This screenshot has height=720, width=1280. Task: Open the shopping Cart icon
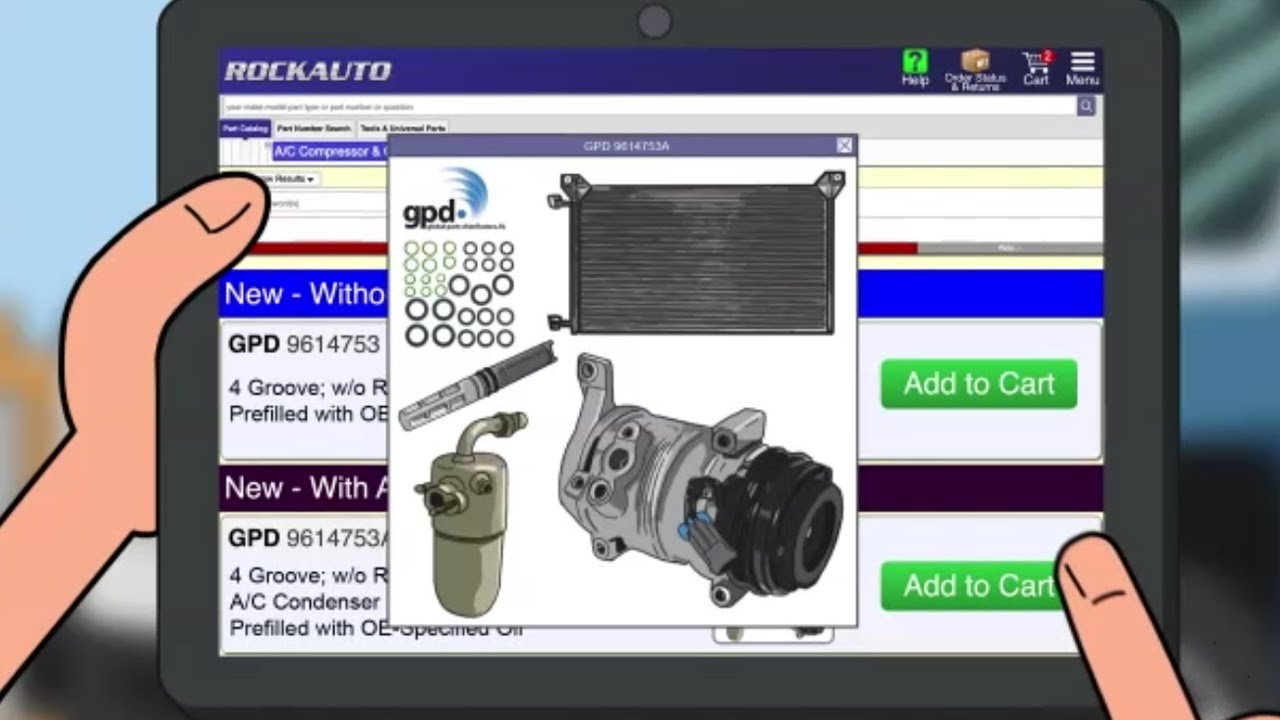tap(1037, 68)
